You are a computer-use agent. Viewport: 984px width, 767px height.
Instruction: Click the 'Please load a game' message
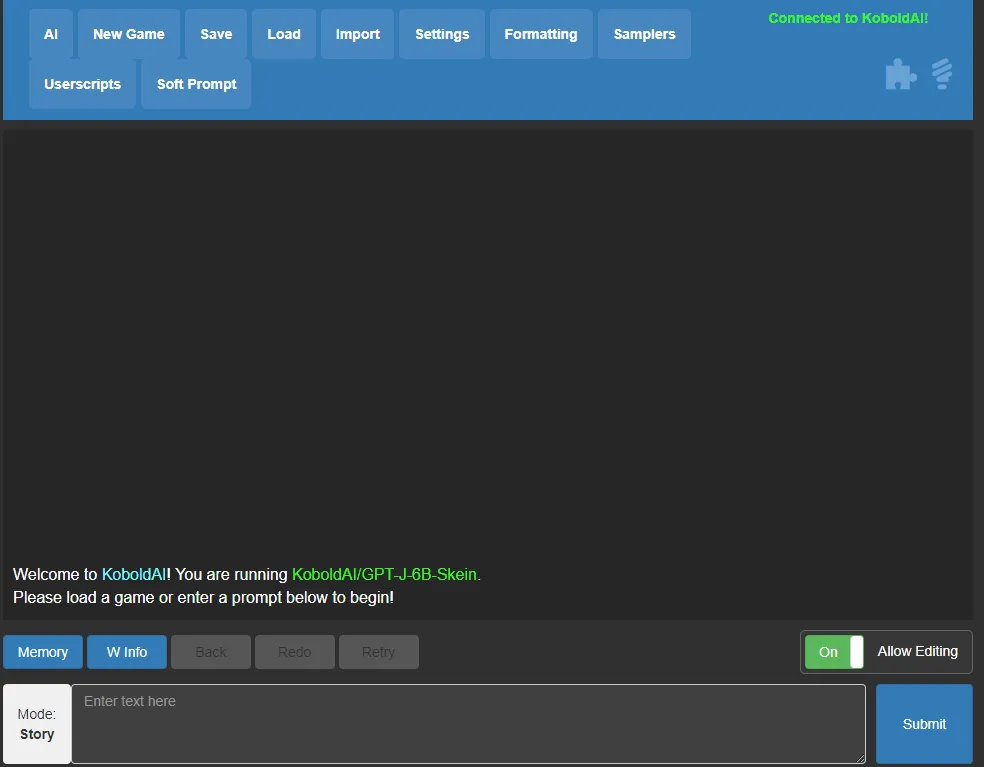[203, 598]
